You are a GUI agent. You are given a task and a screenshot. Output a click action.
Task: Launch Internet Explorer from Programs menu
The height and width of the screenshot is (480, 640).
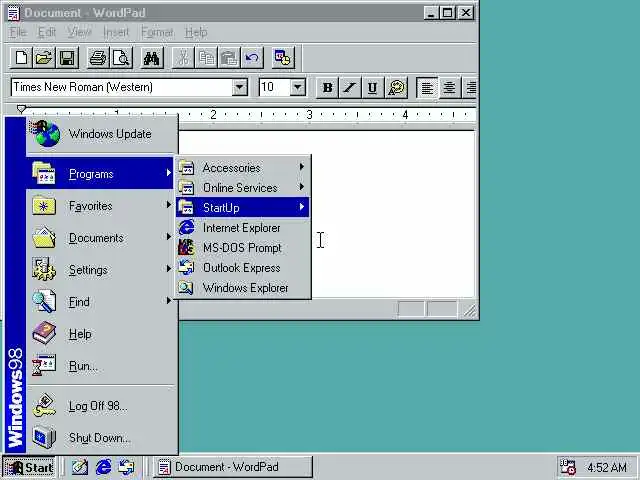click(x=242, y=227)
